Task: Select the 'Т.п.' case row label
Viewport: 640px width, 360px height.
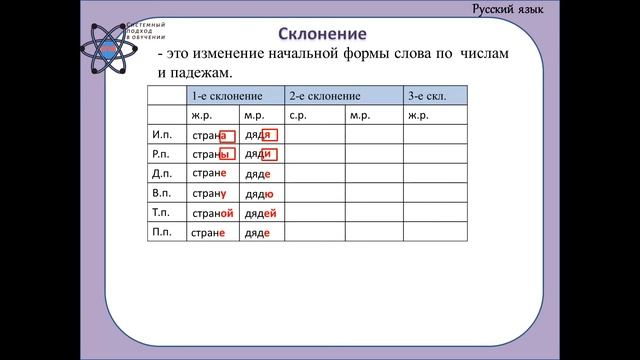Action: tap(161, 212)
